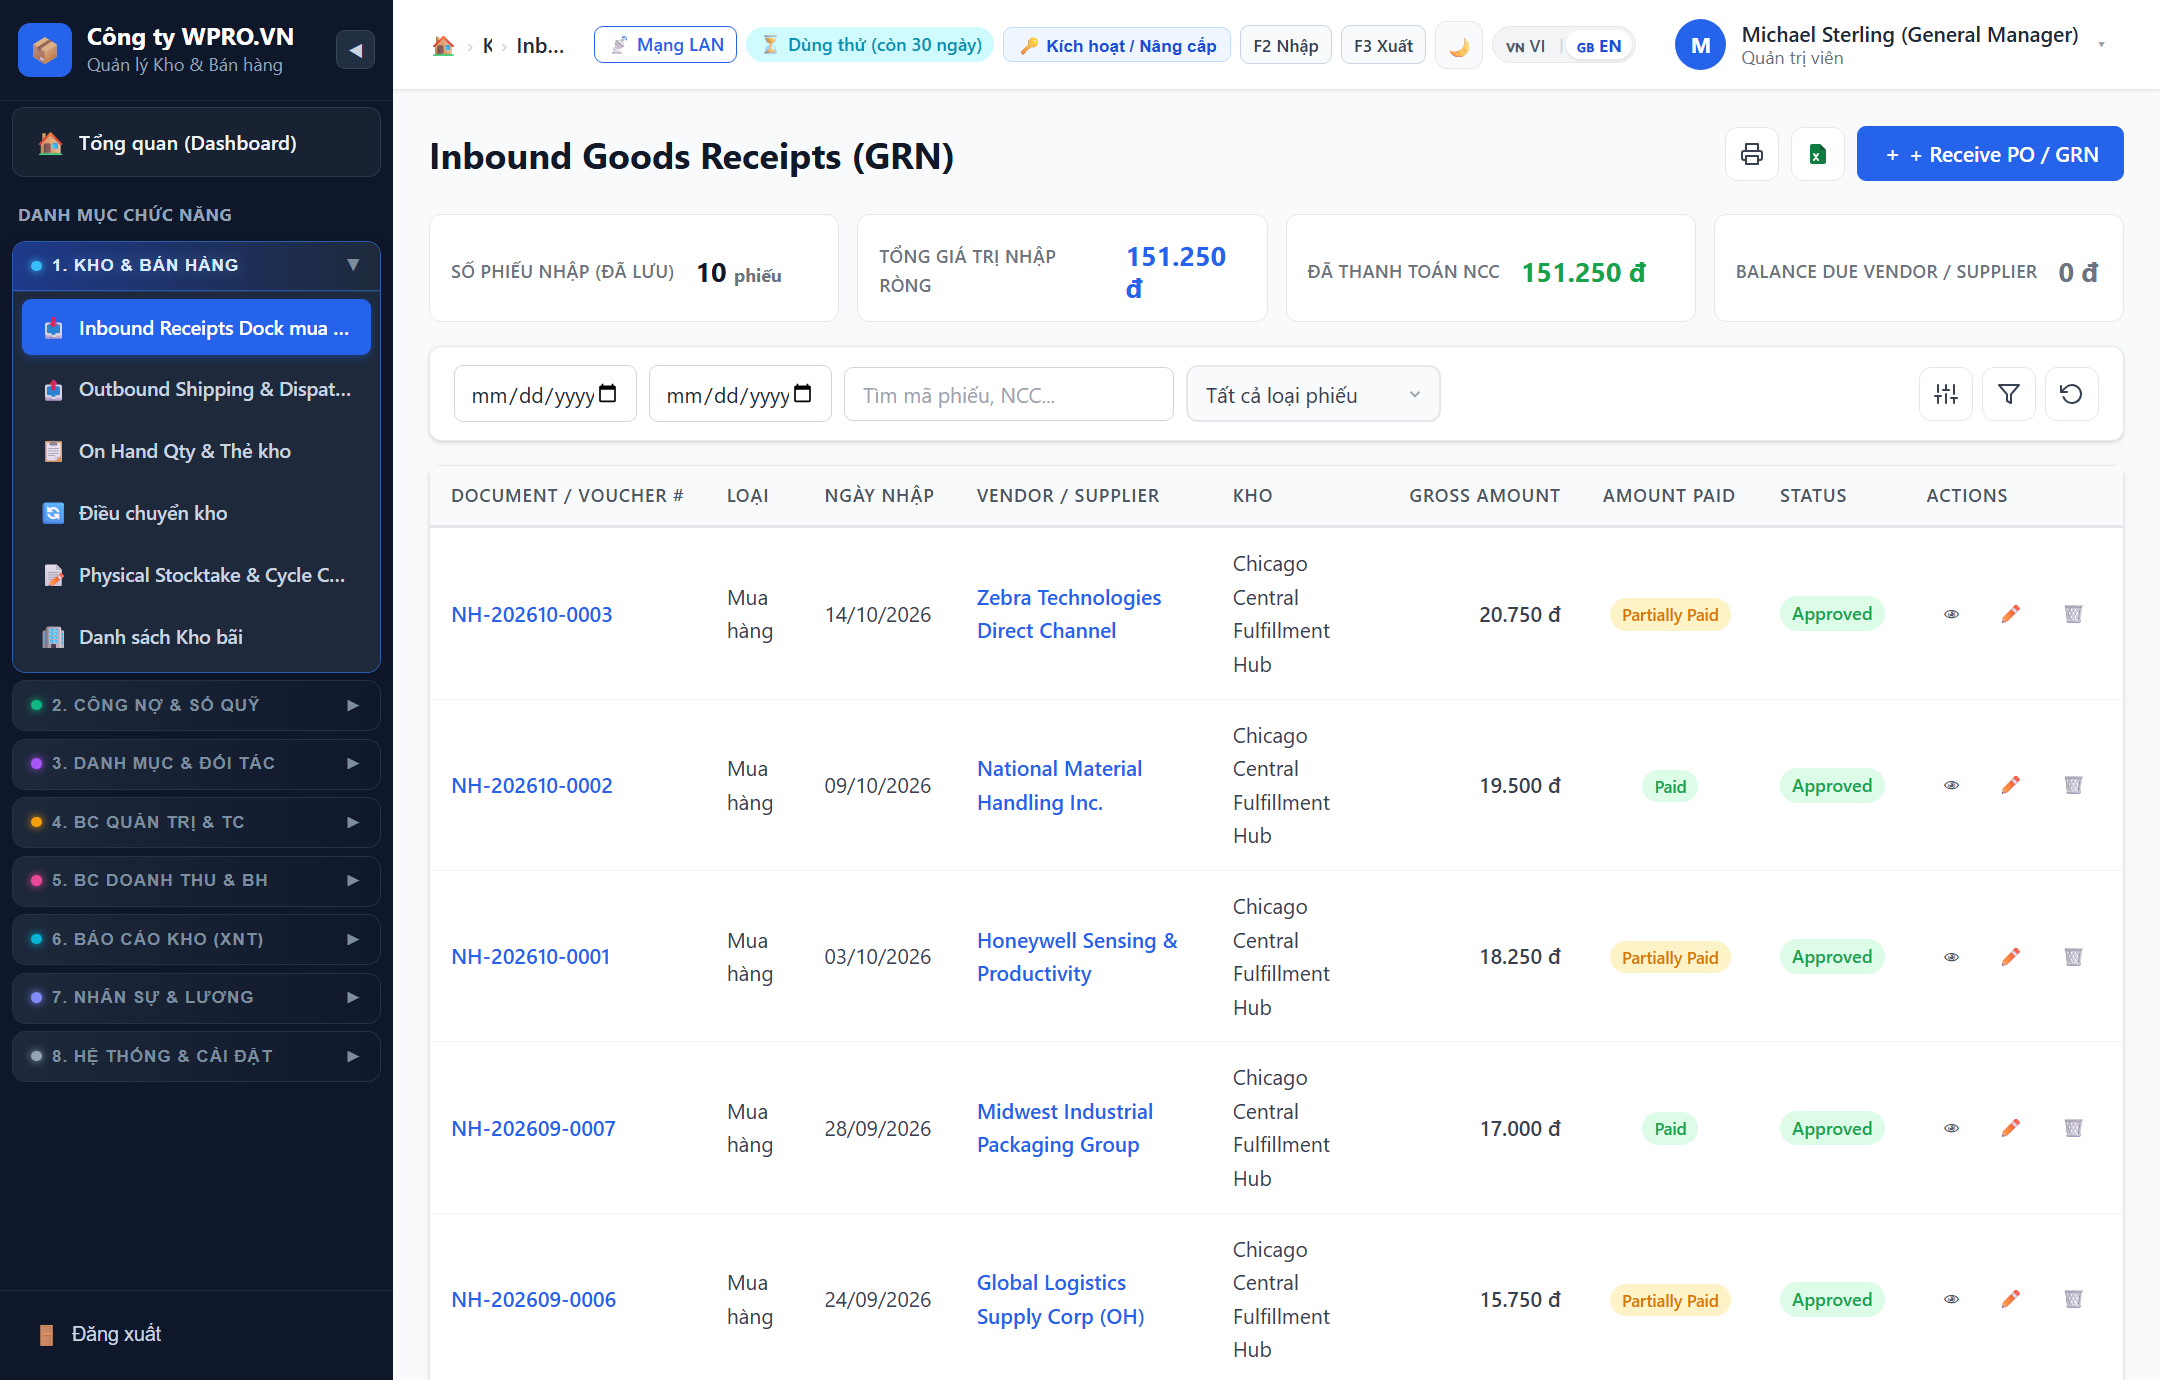
Task: Delete receipt NH-202609-0007 trash icon
Action: 2073,1128
